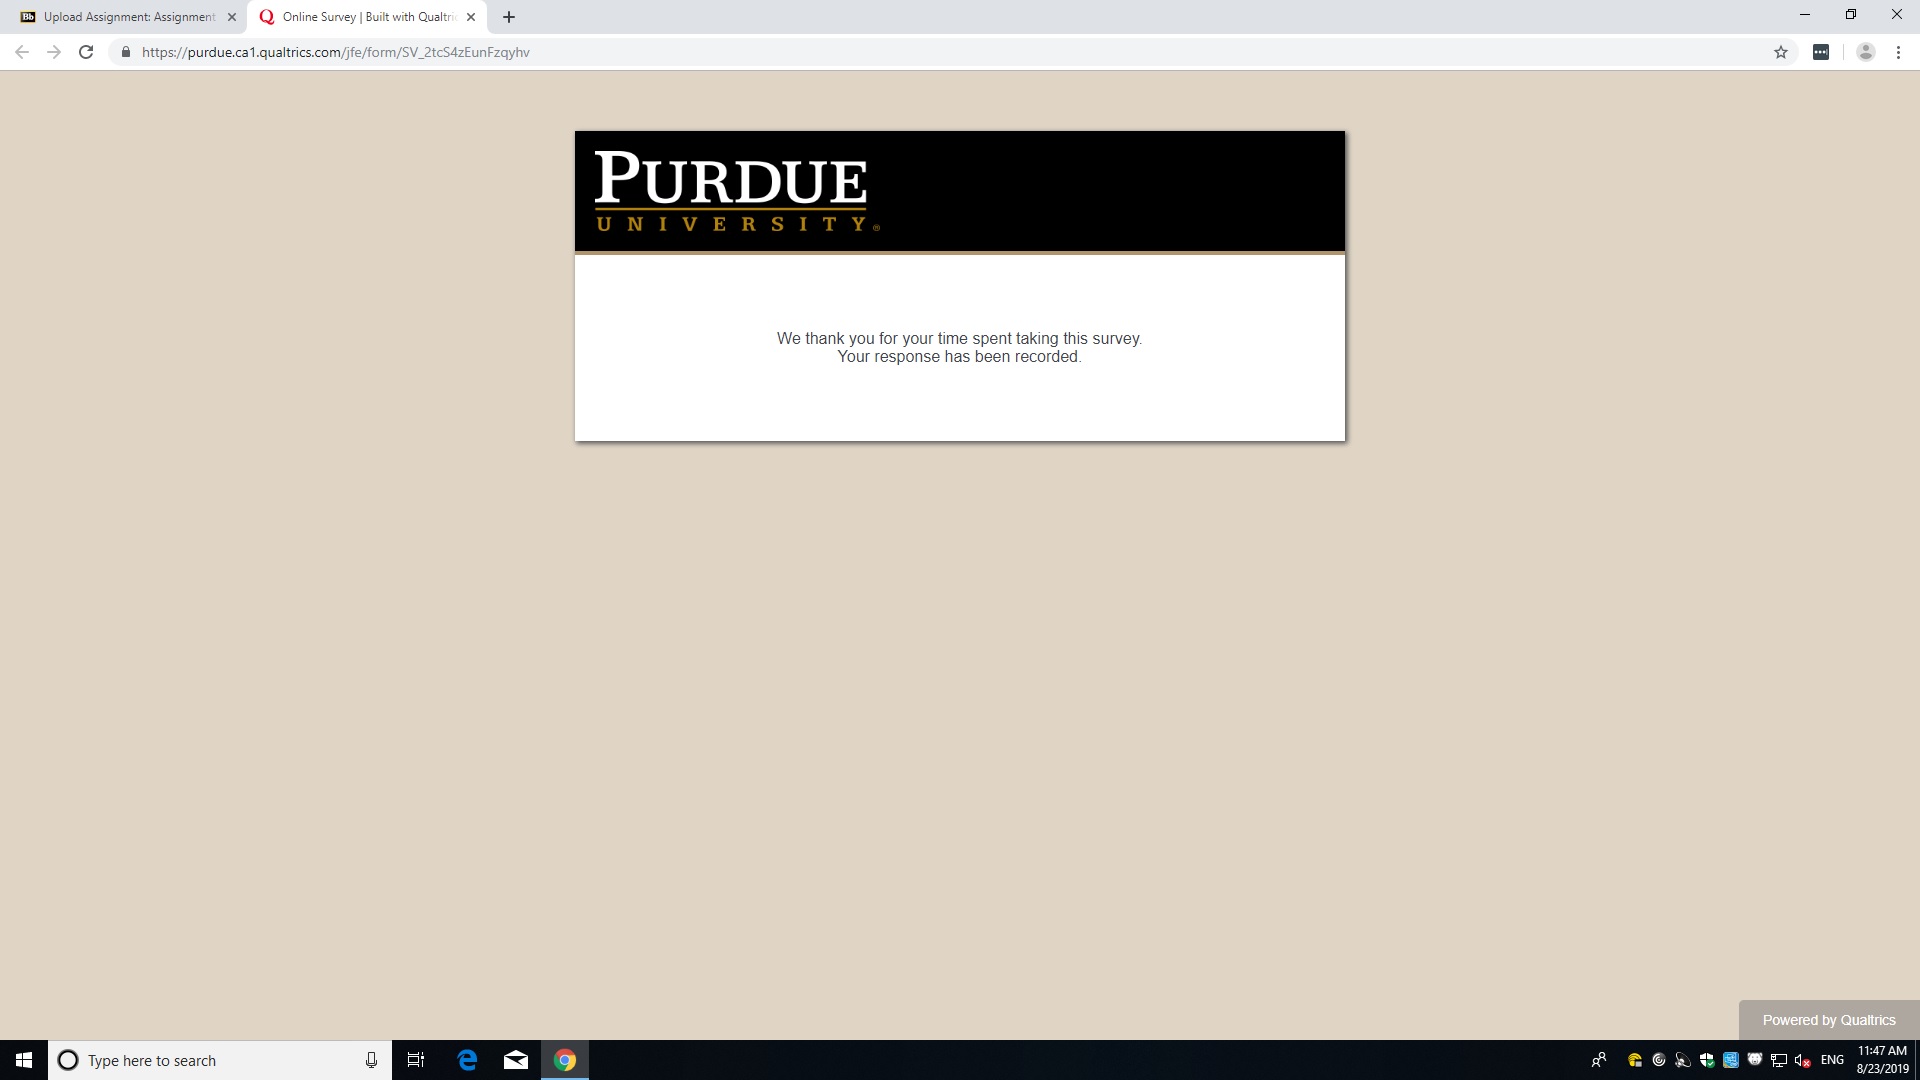Image resolution: width=1920 pixels, height=1080 pixels.
Task: Open the clock calendar flyout
Action: click(1880, 1059)
